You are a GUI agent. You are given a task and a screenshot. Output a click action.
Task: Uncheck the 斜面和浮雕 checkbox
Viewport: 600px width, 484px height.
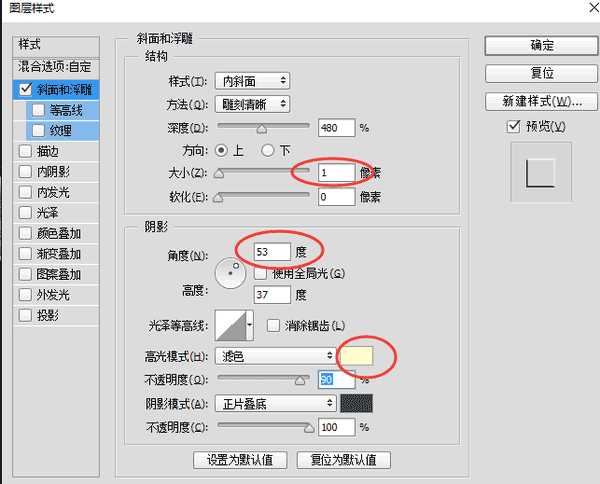[26, 90]
